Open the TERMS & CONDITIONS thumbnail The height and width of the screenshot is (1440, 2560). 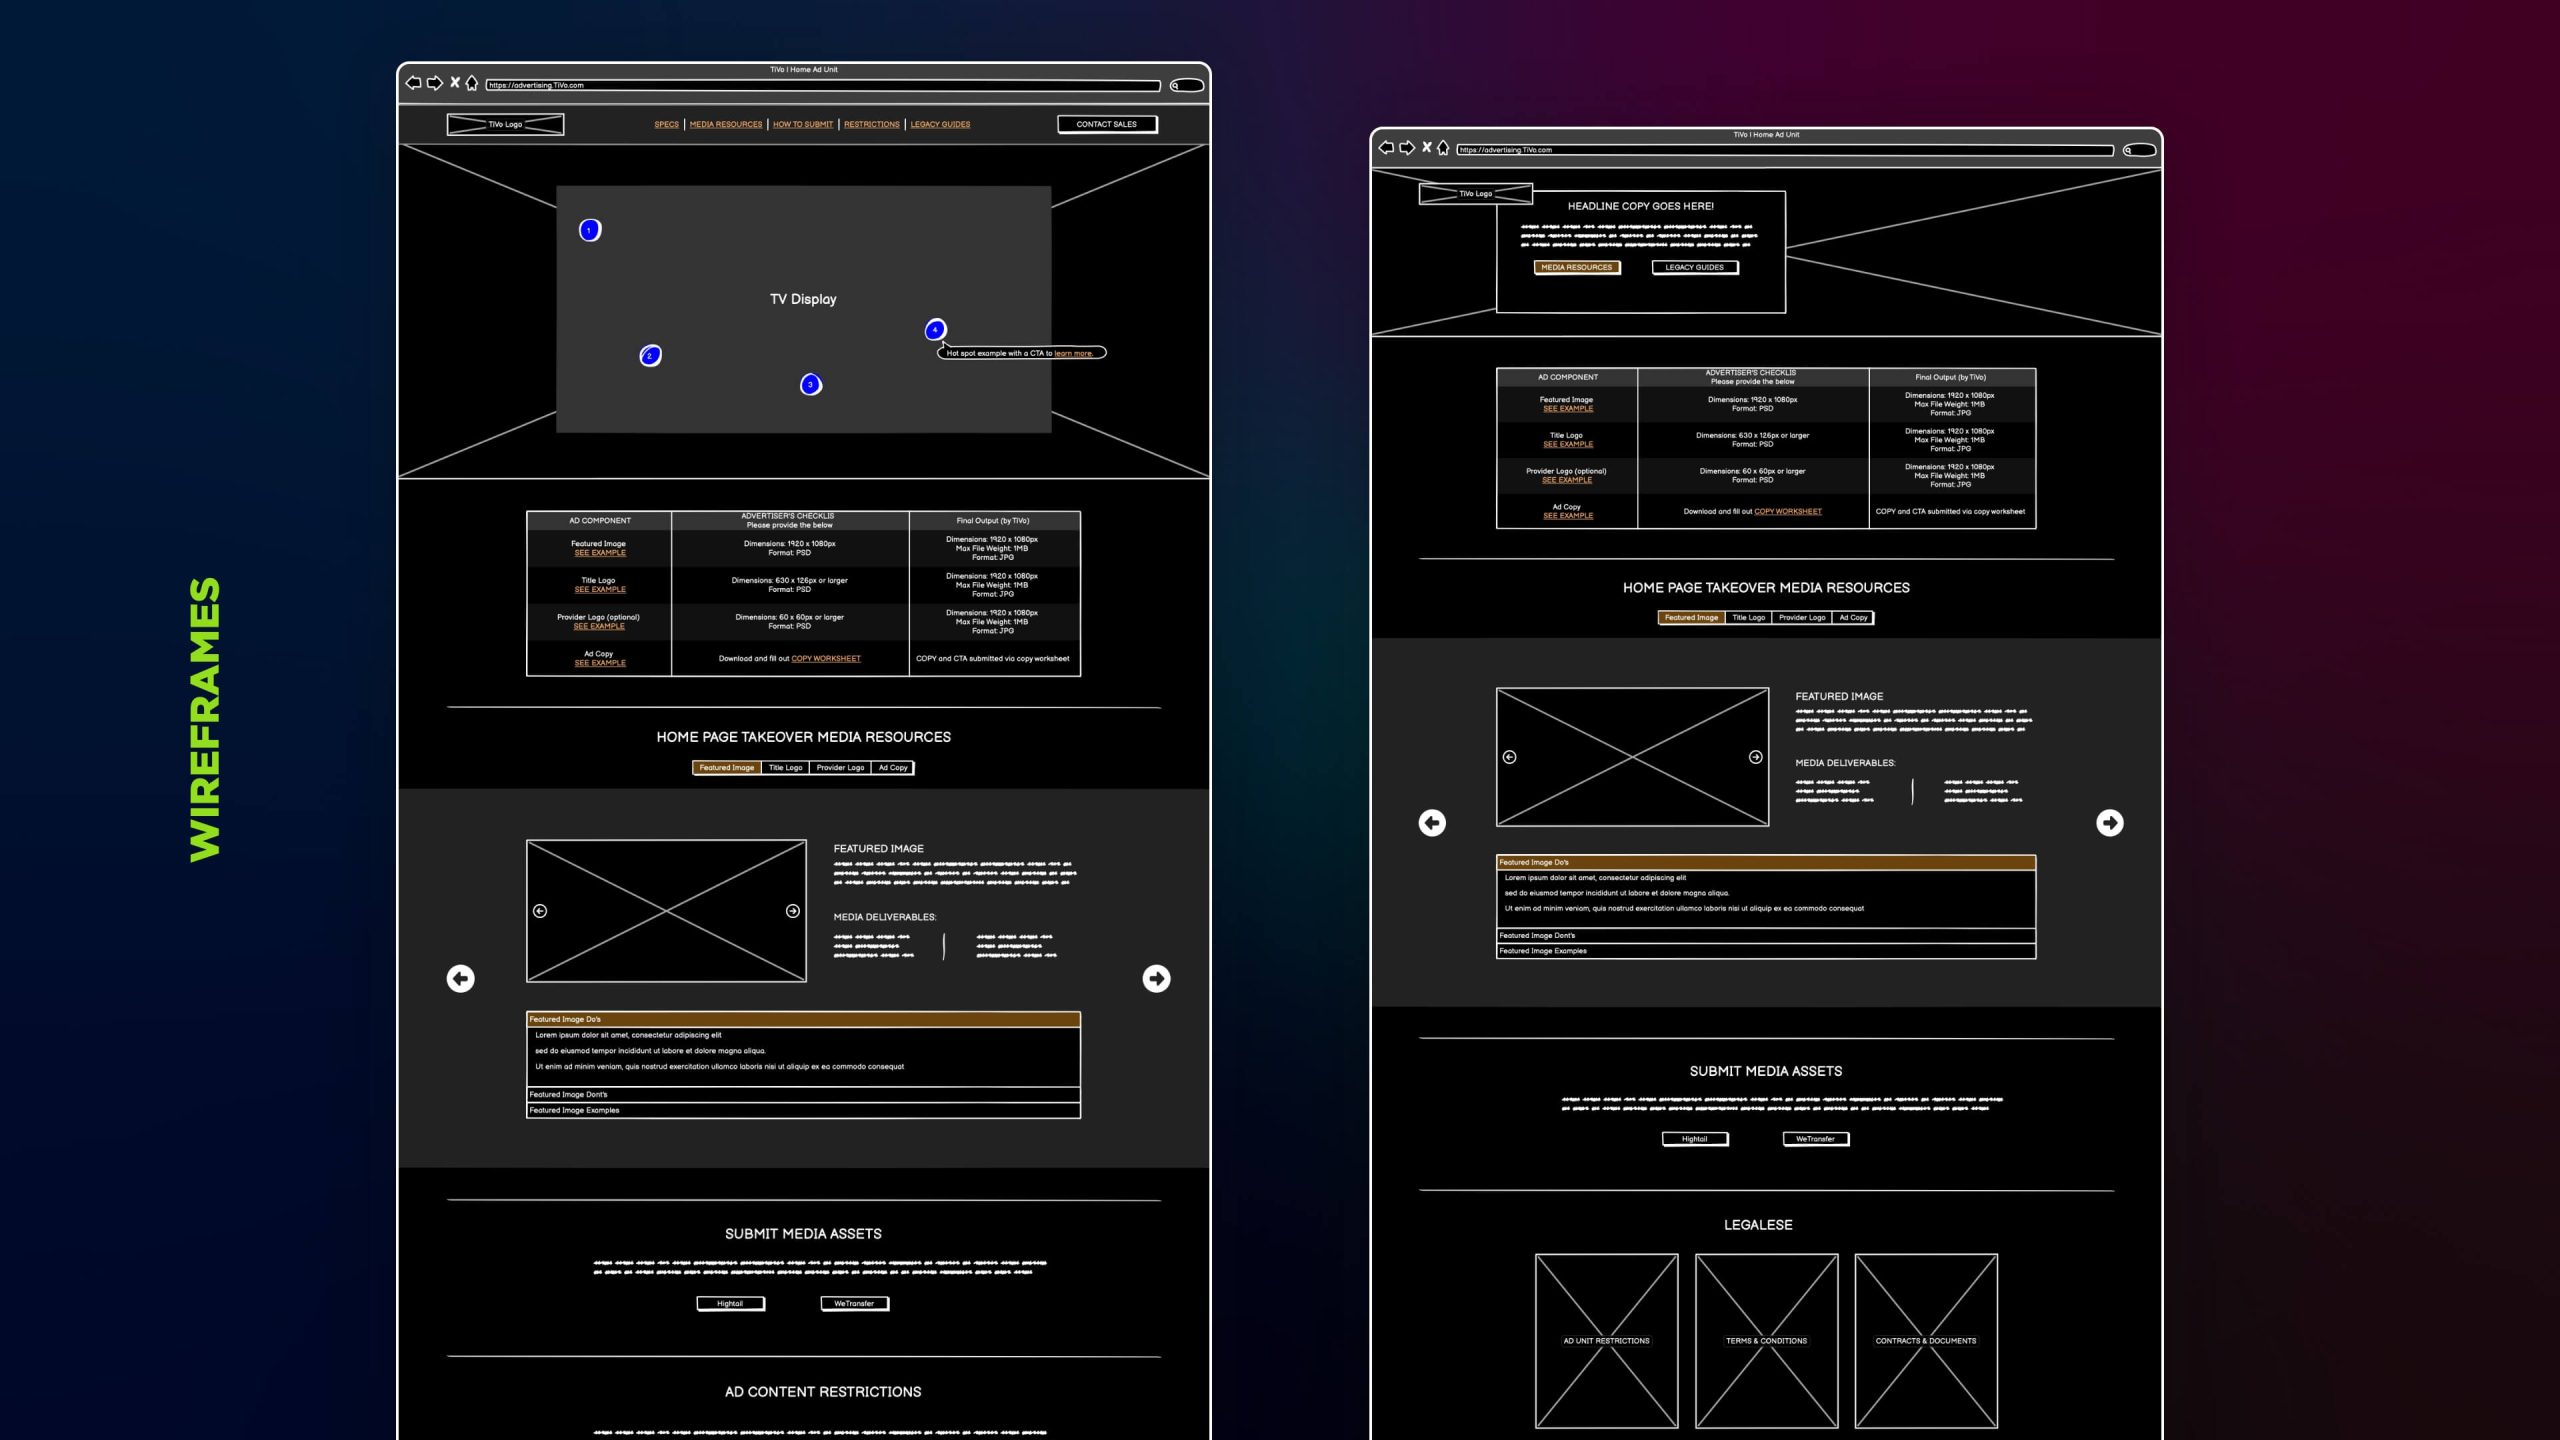tap(1766, 1340)
